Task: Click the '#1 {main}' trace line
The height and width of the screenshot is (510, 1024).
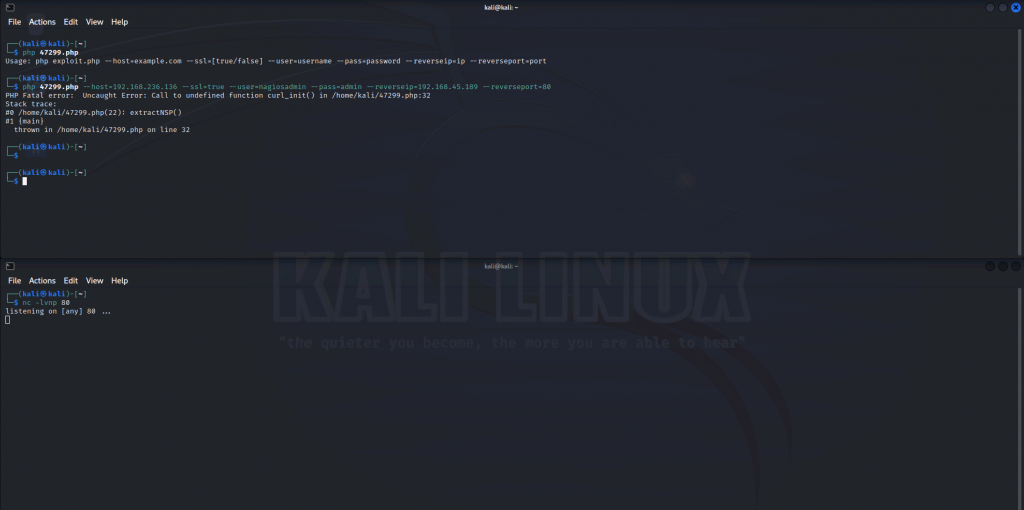Action: pyautogui.click(x=24, y=121)
